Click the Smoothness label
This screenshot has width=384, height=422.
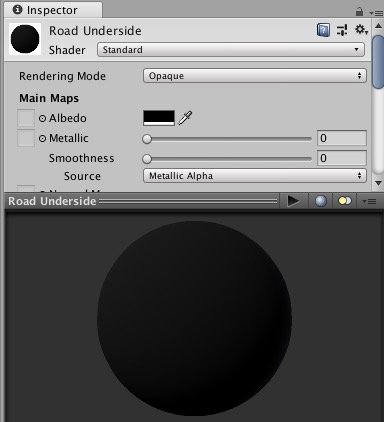81,158
